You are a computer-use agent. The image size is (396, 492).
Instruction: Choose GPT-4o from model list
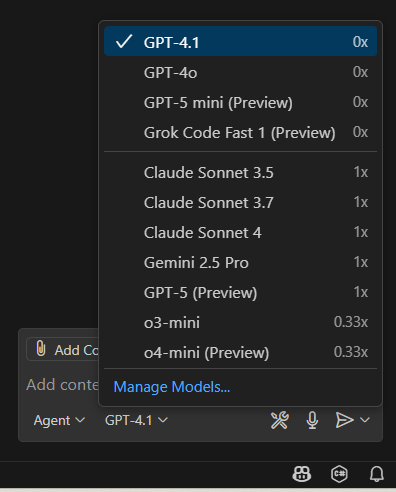[x=240, y=72]
